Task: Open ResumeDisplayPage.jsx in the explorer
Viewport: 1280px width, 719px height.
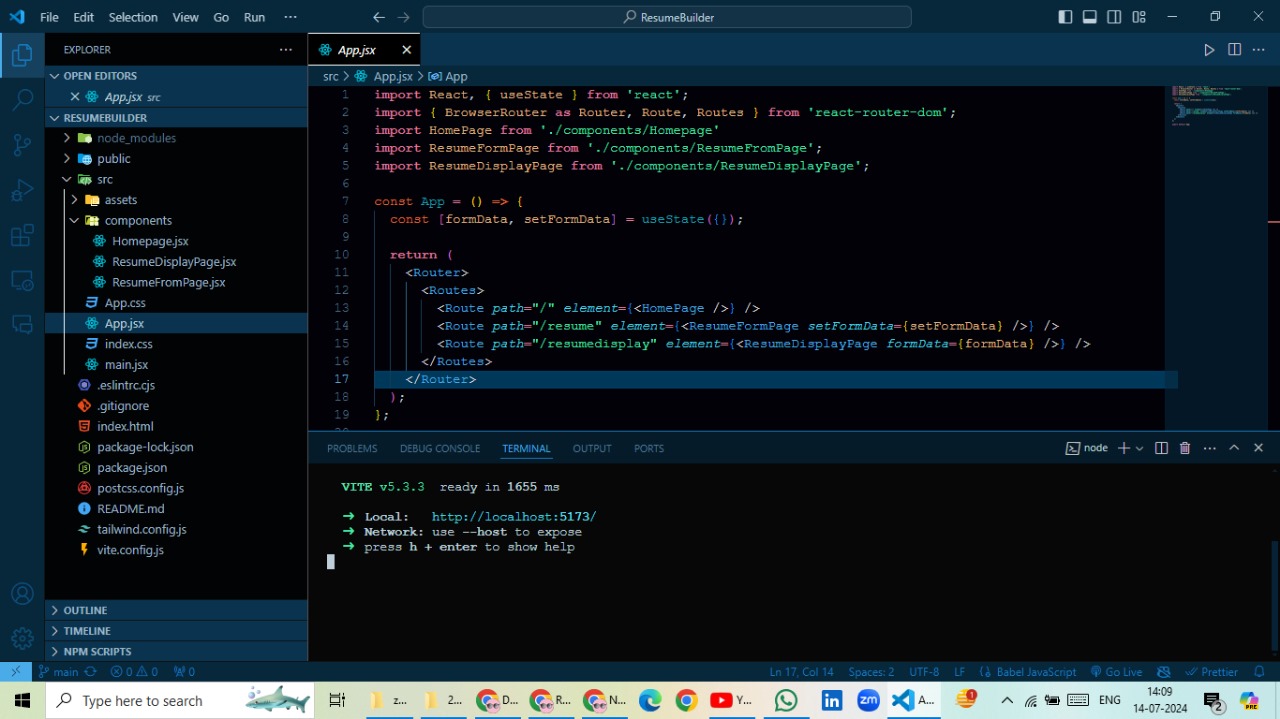Action: tap(174, 262)
